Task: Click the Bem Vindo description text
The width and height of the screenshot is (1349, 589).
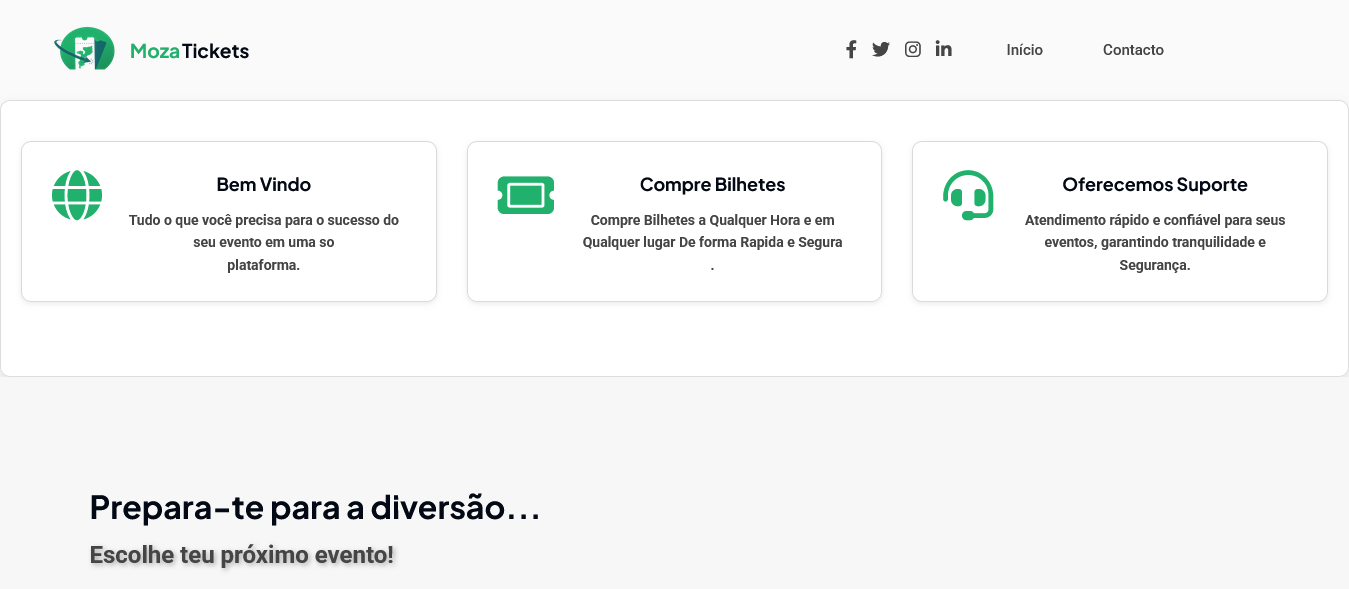Action: click(x=264, y=242)
